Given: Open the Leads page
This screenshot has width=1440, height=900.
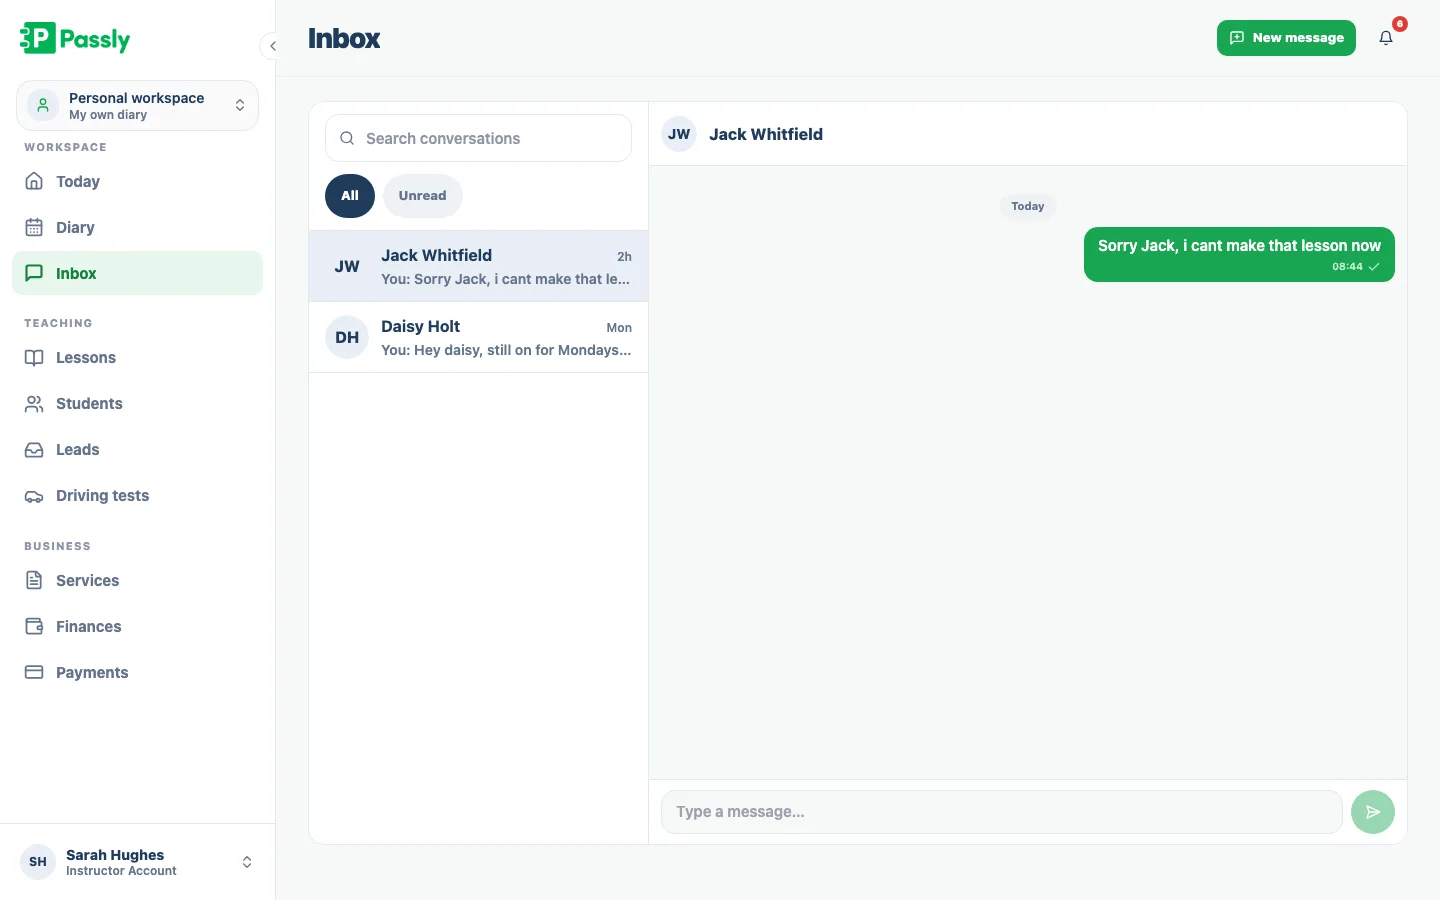Looking at the screenshot, I should [137, 449].
